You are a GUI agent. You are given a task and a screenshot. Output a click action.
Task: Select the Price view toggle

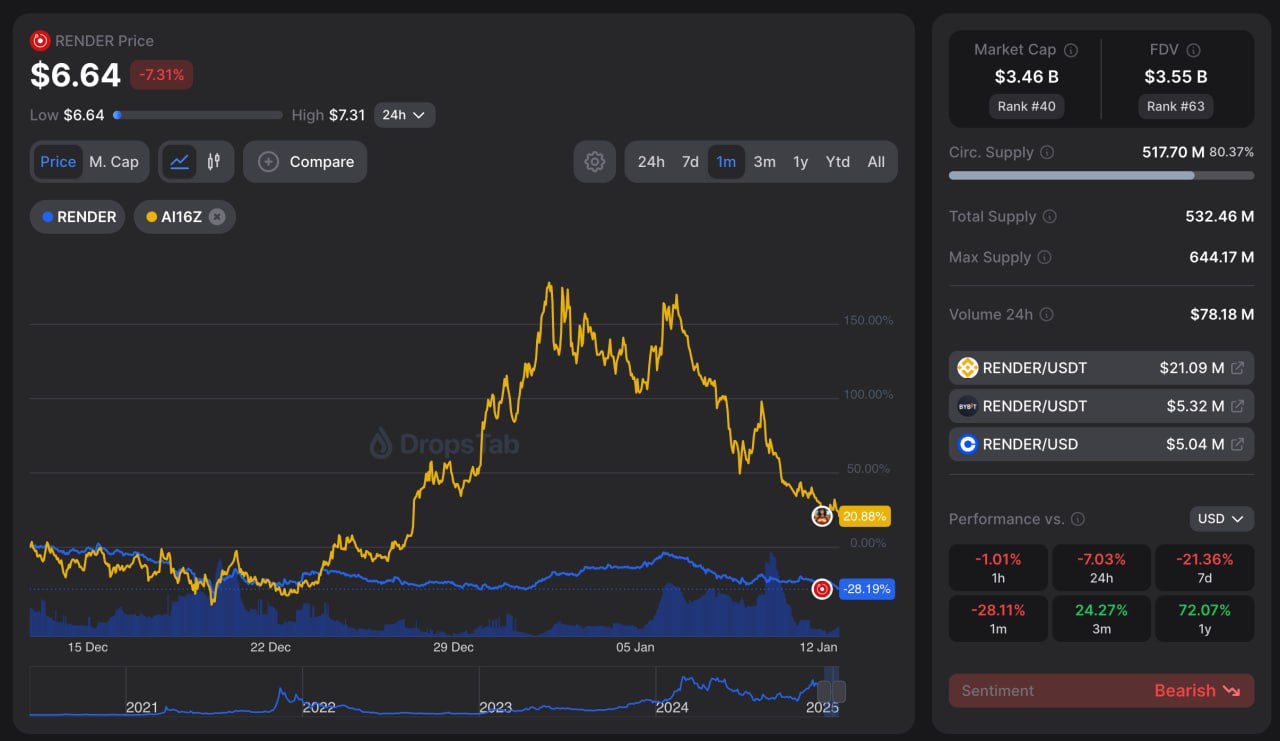[58, 162]
